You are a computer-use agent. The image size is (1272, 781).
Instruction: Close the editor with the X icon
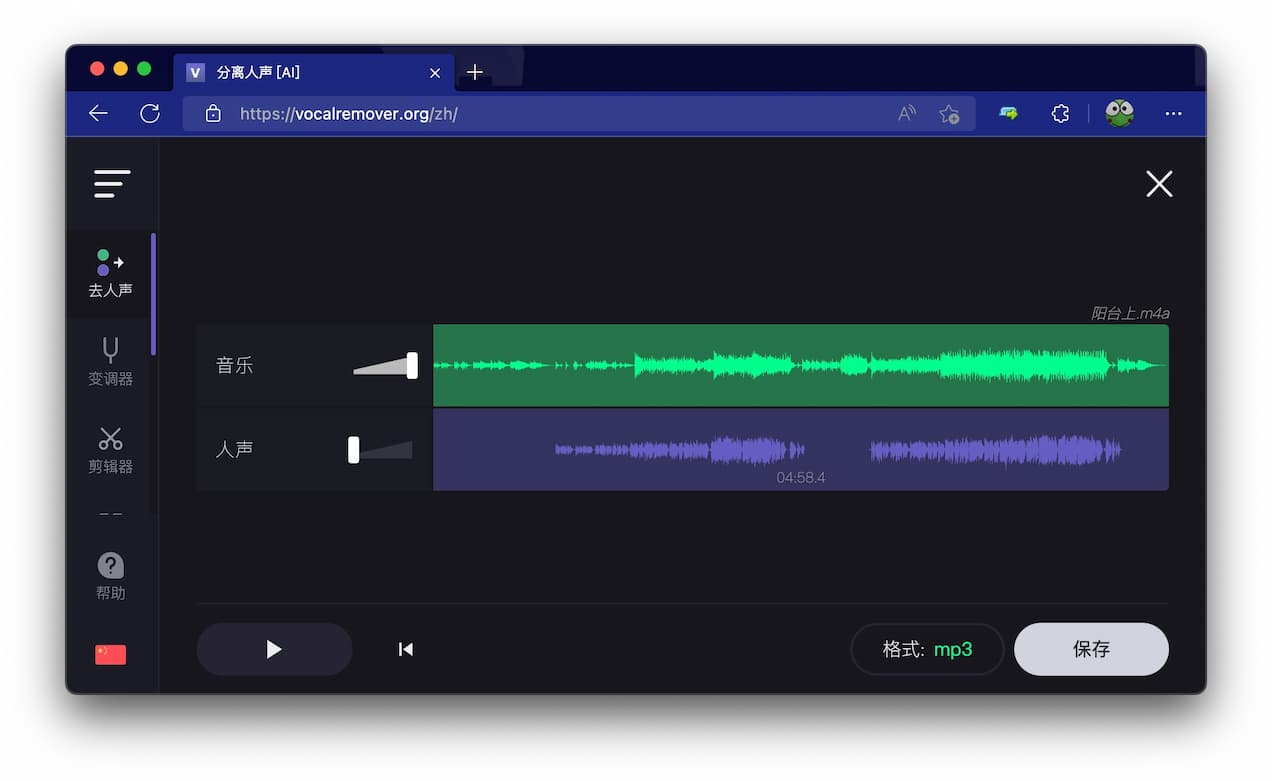pyautogui.click(x=1159, y=184)
